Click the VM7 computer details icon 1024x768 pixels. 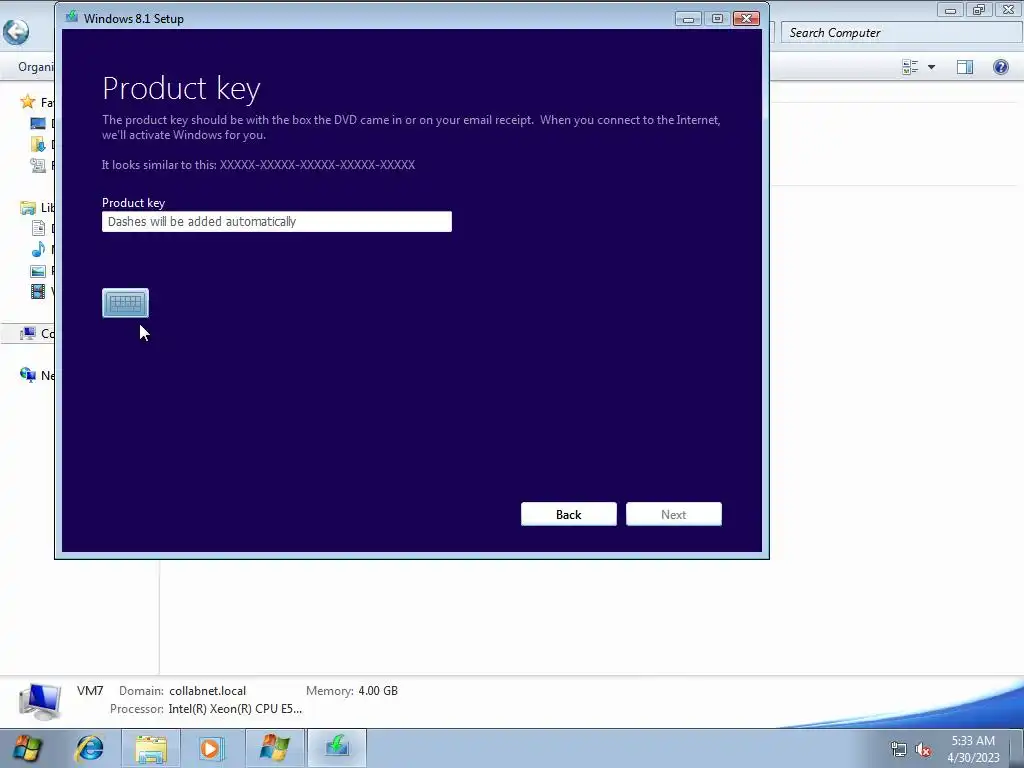coord(40,701)
